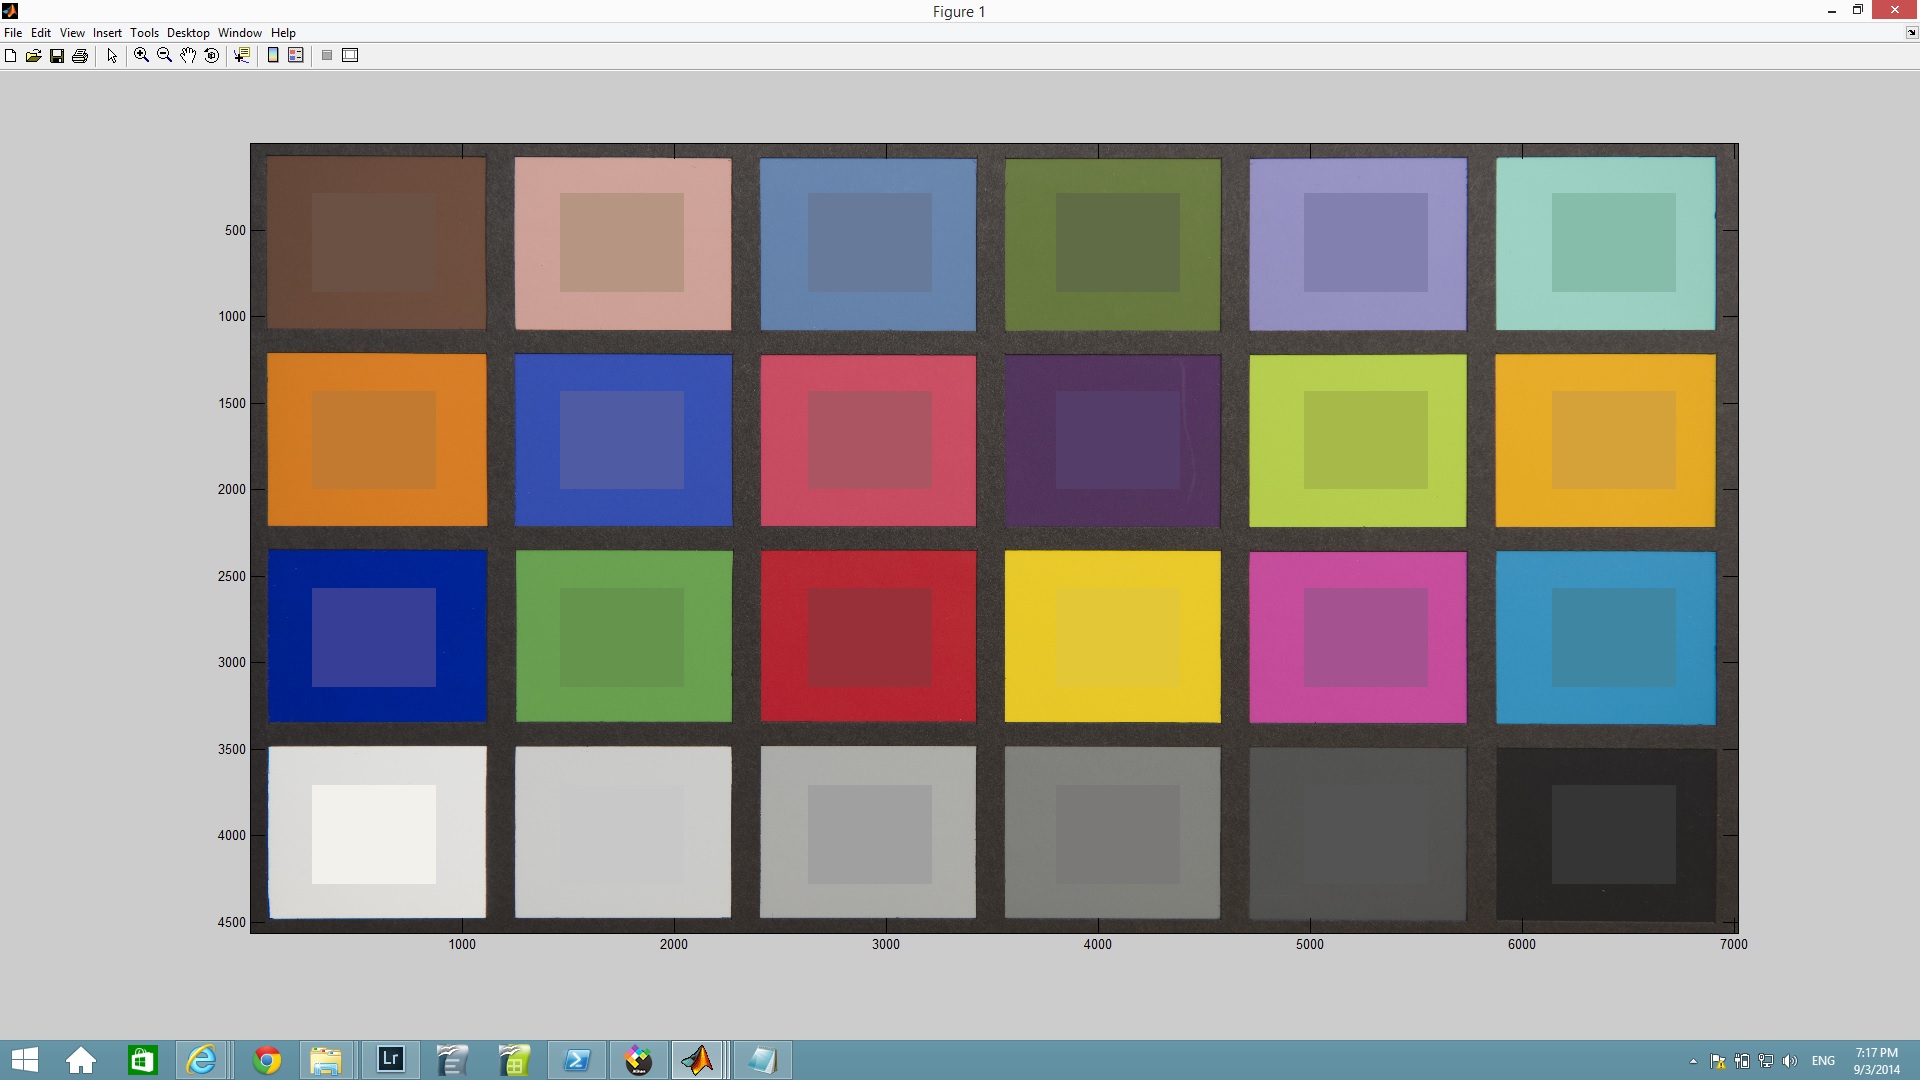This screenshot has height=1080, width=1920.
Task: Click the magenta color patch in the image
Action: pos(1358,637)
